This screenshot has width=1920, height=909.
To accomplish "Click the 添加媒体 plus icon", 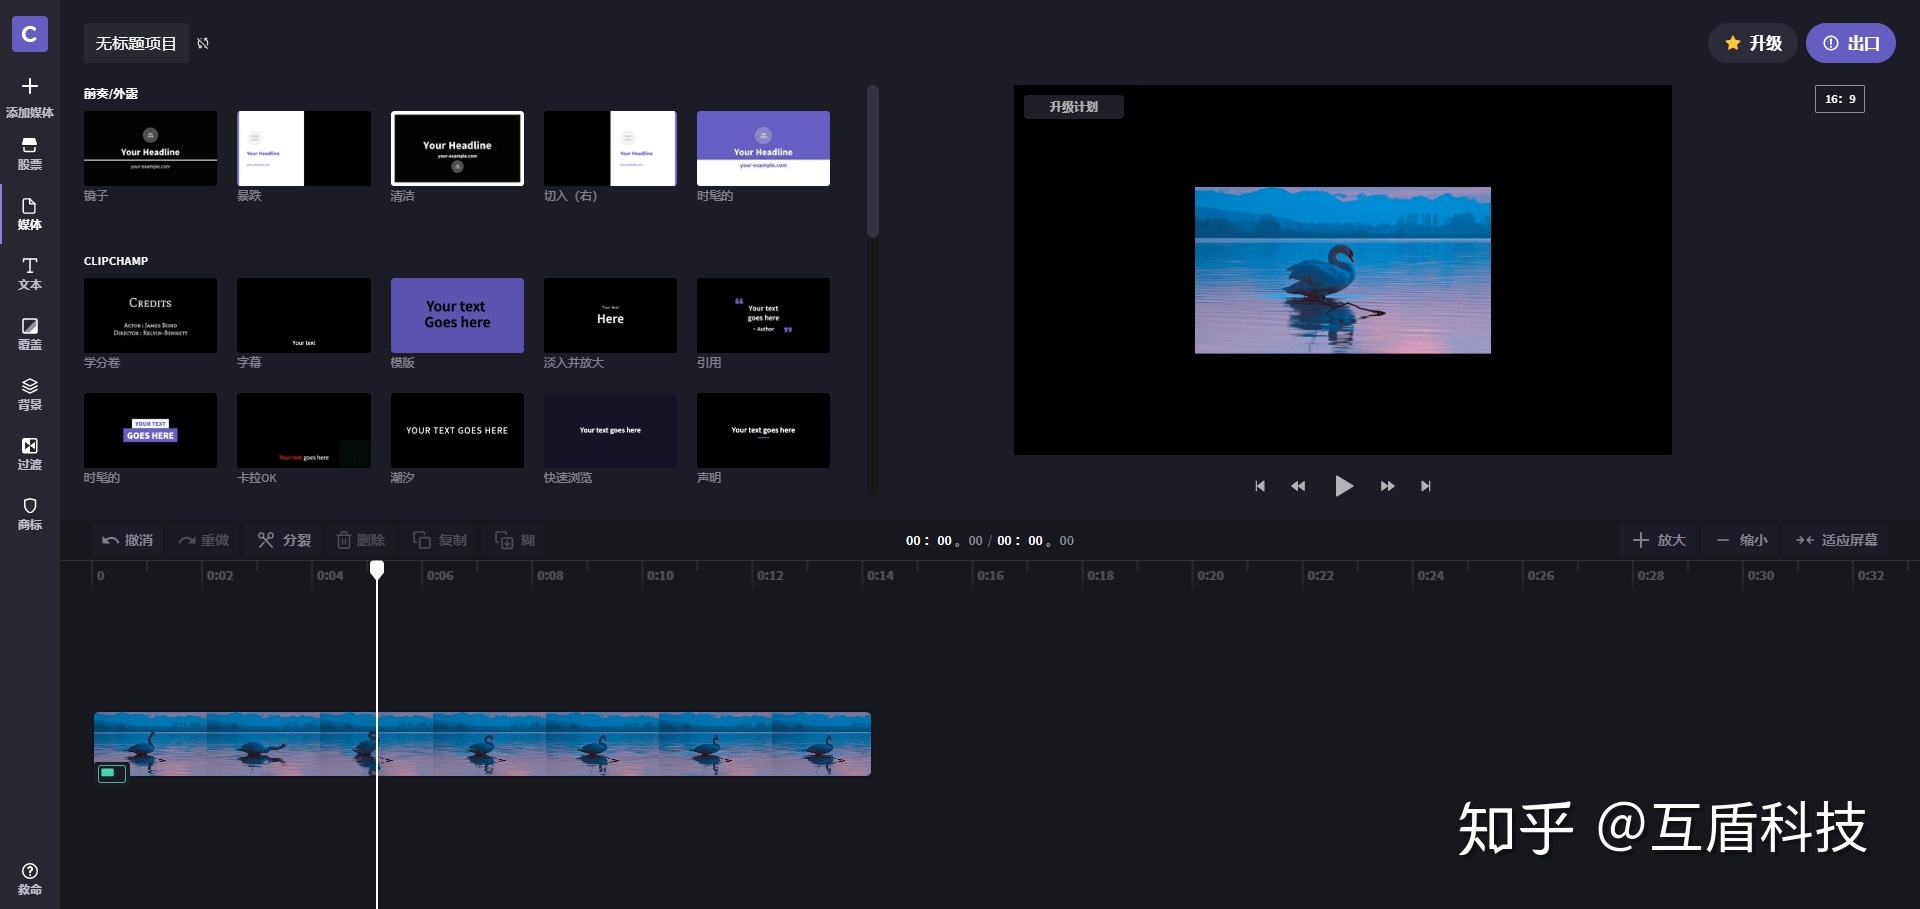I will tap(30, 87).
